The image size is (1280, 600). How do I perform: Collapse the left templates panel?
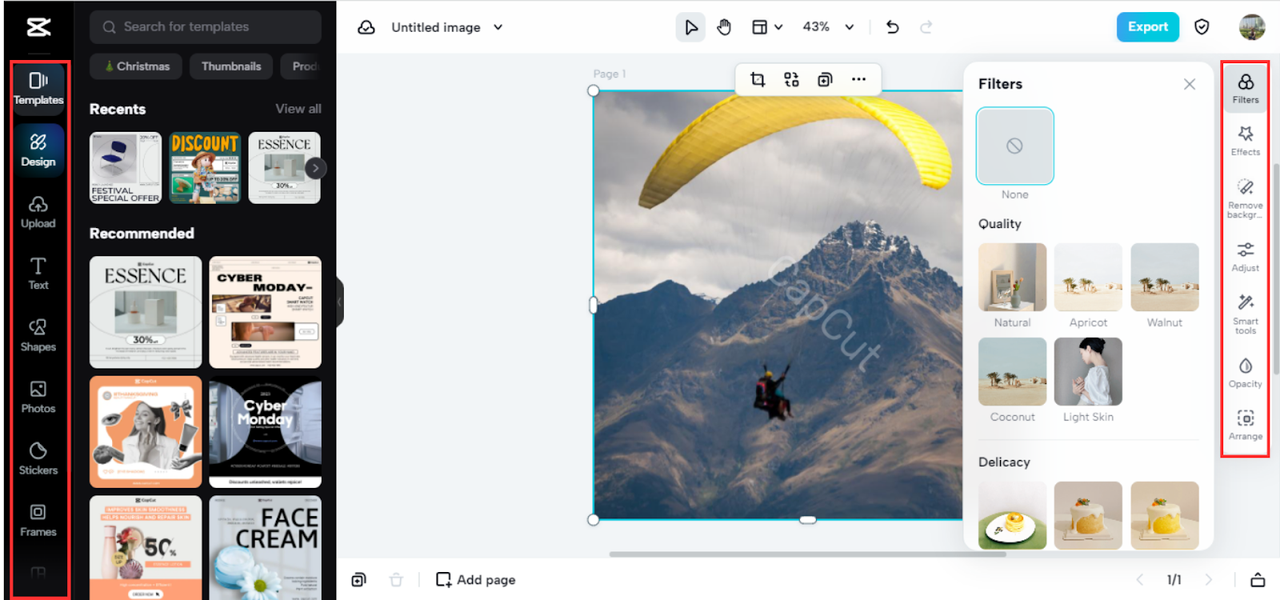[x=339, y=301]
